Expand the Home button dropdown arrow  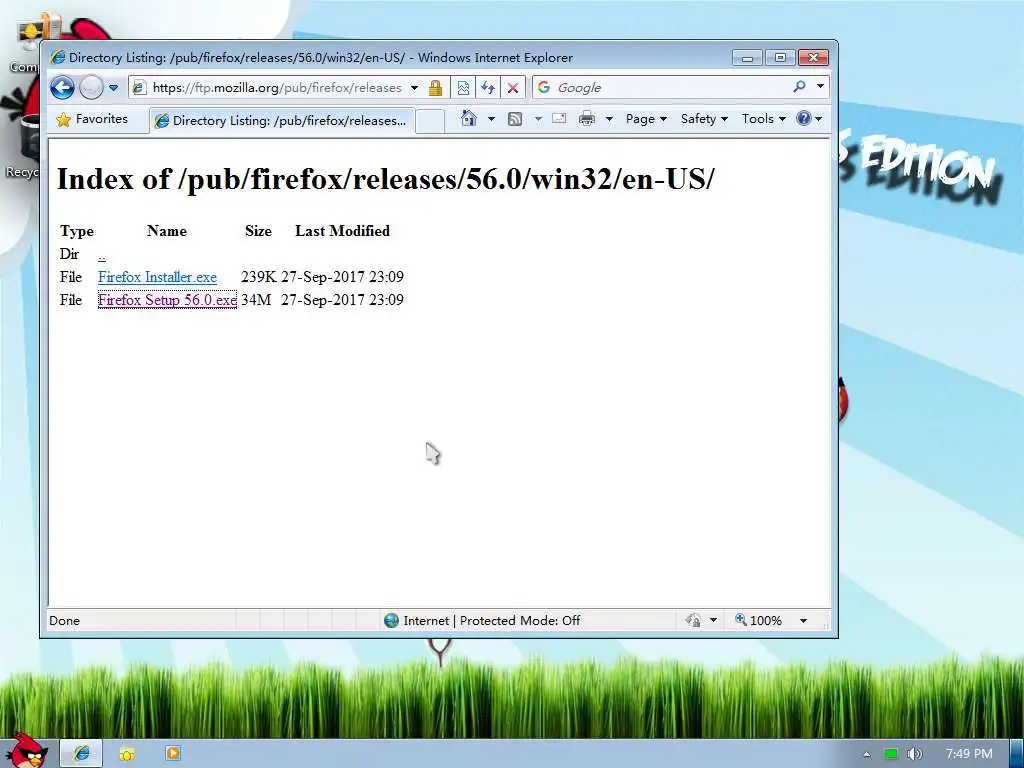pos(491,119)
